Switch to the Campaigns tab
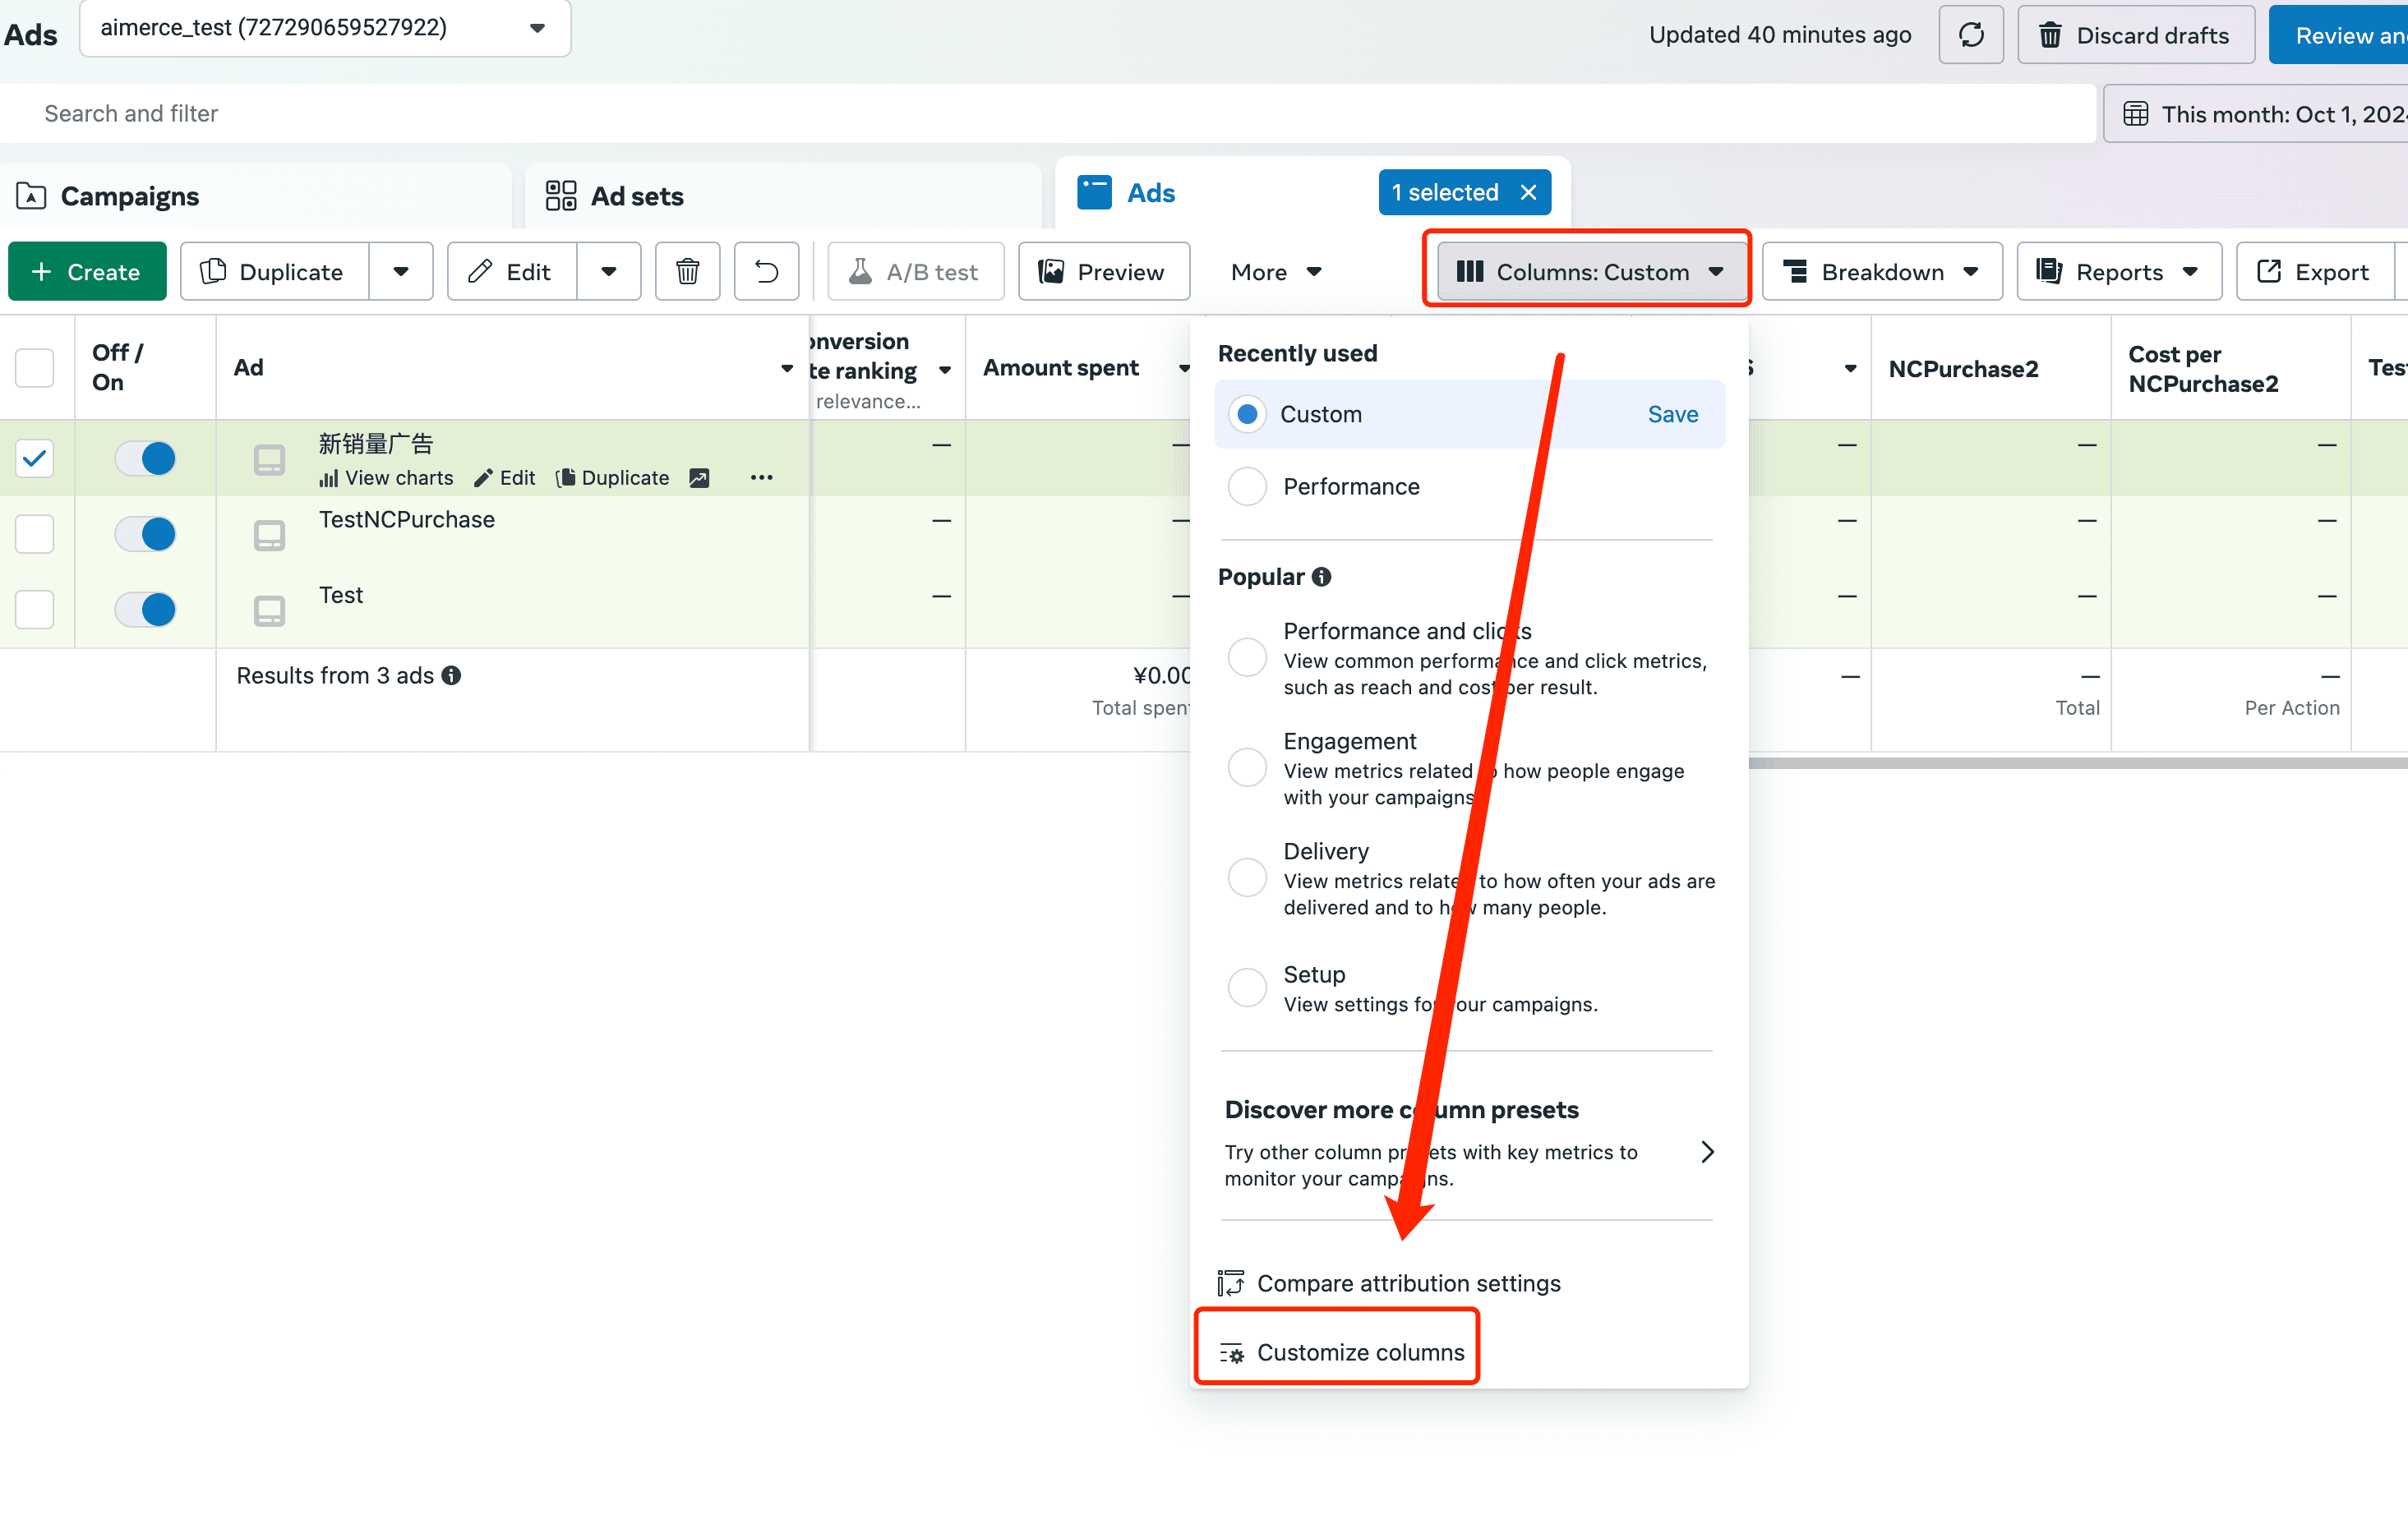 tap(130, 196)
